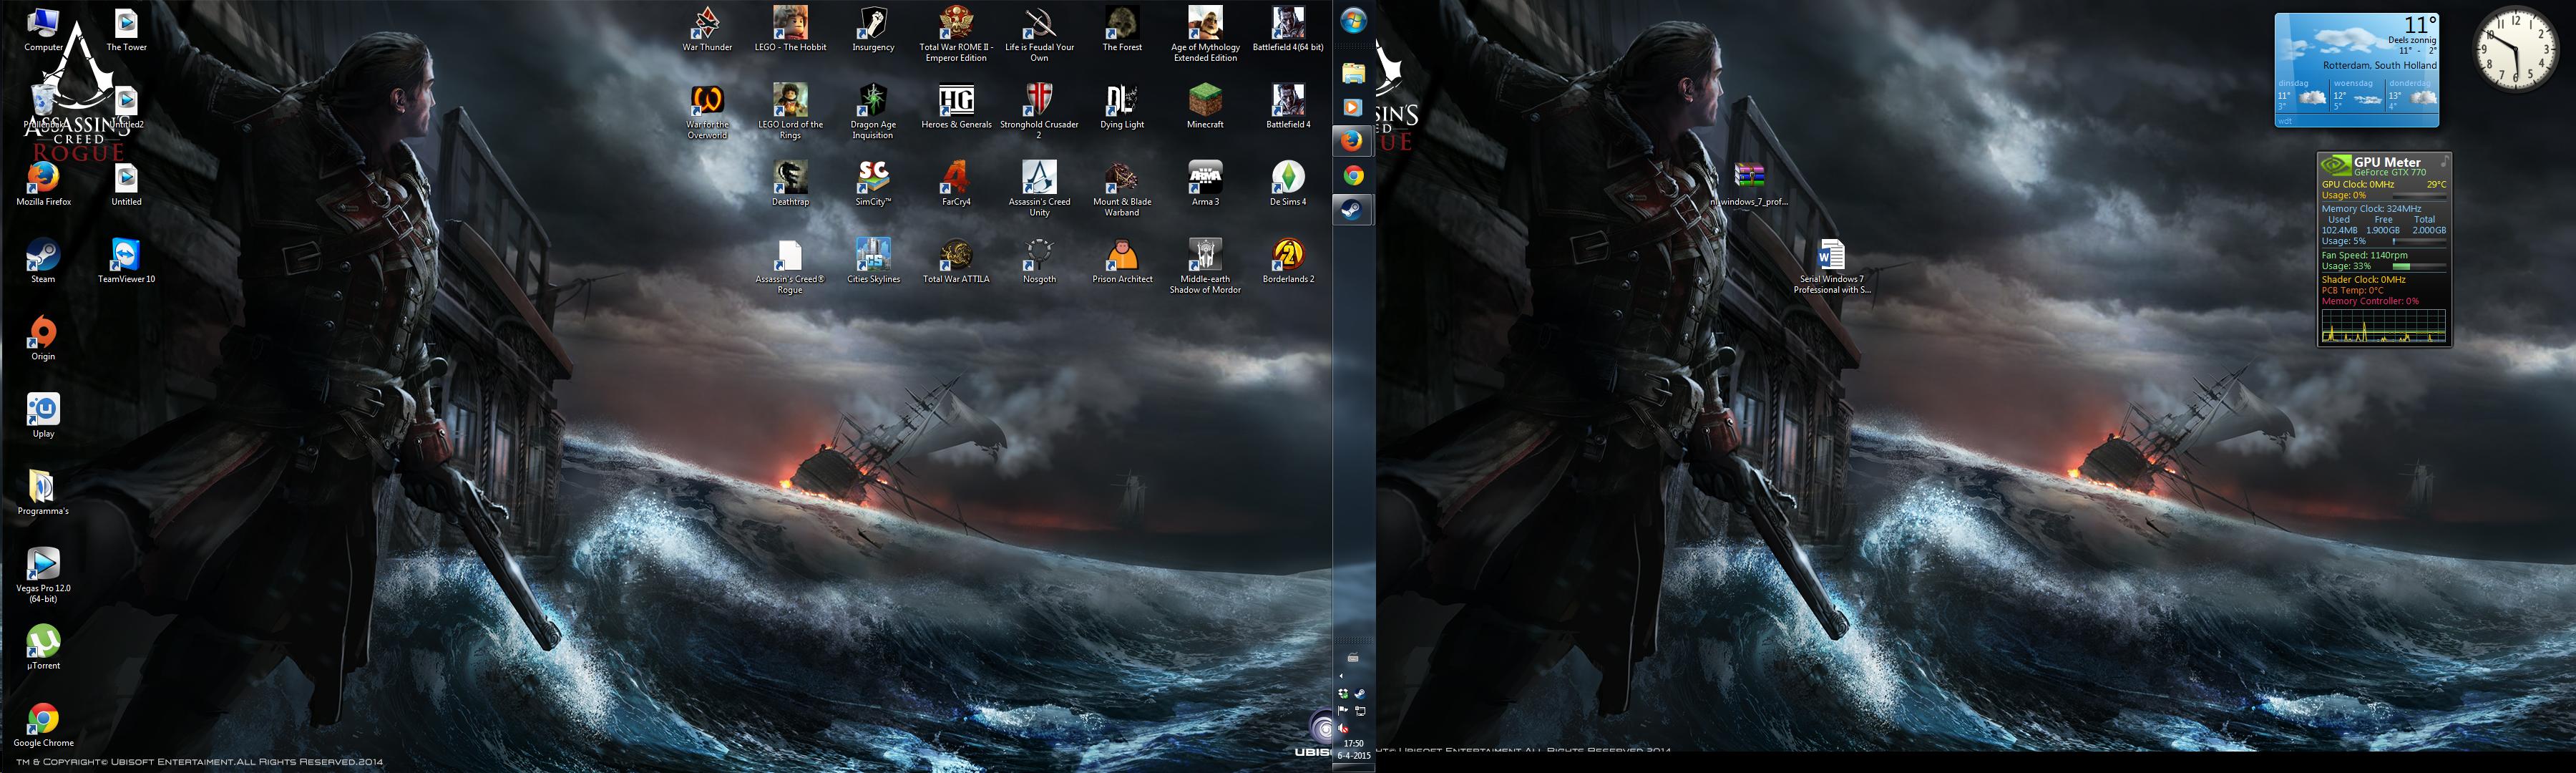Open the Windows Start orb

pos(1353,21)
